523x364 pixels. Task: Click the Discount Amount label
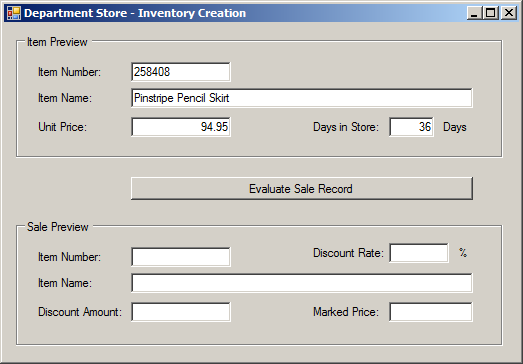point(80,312)
